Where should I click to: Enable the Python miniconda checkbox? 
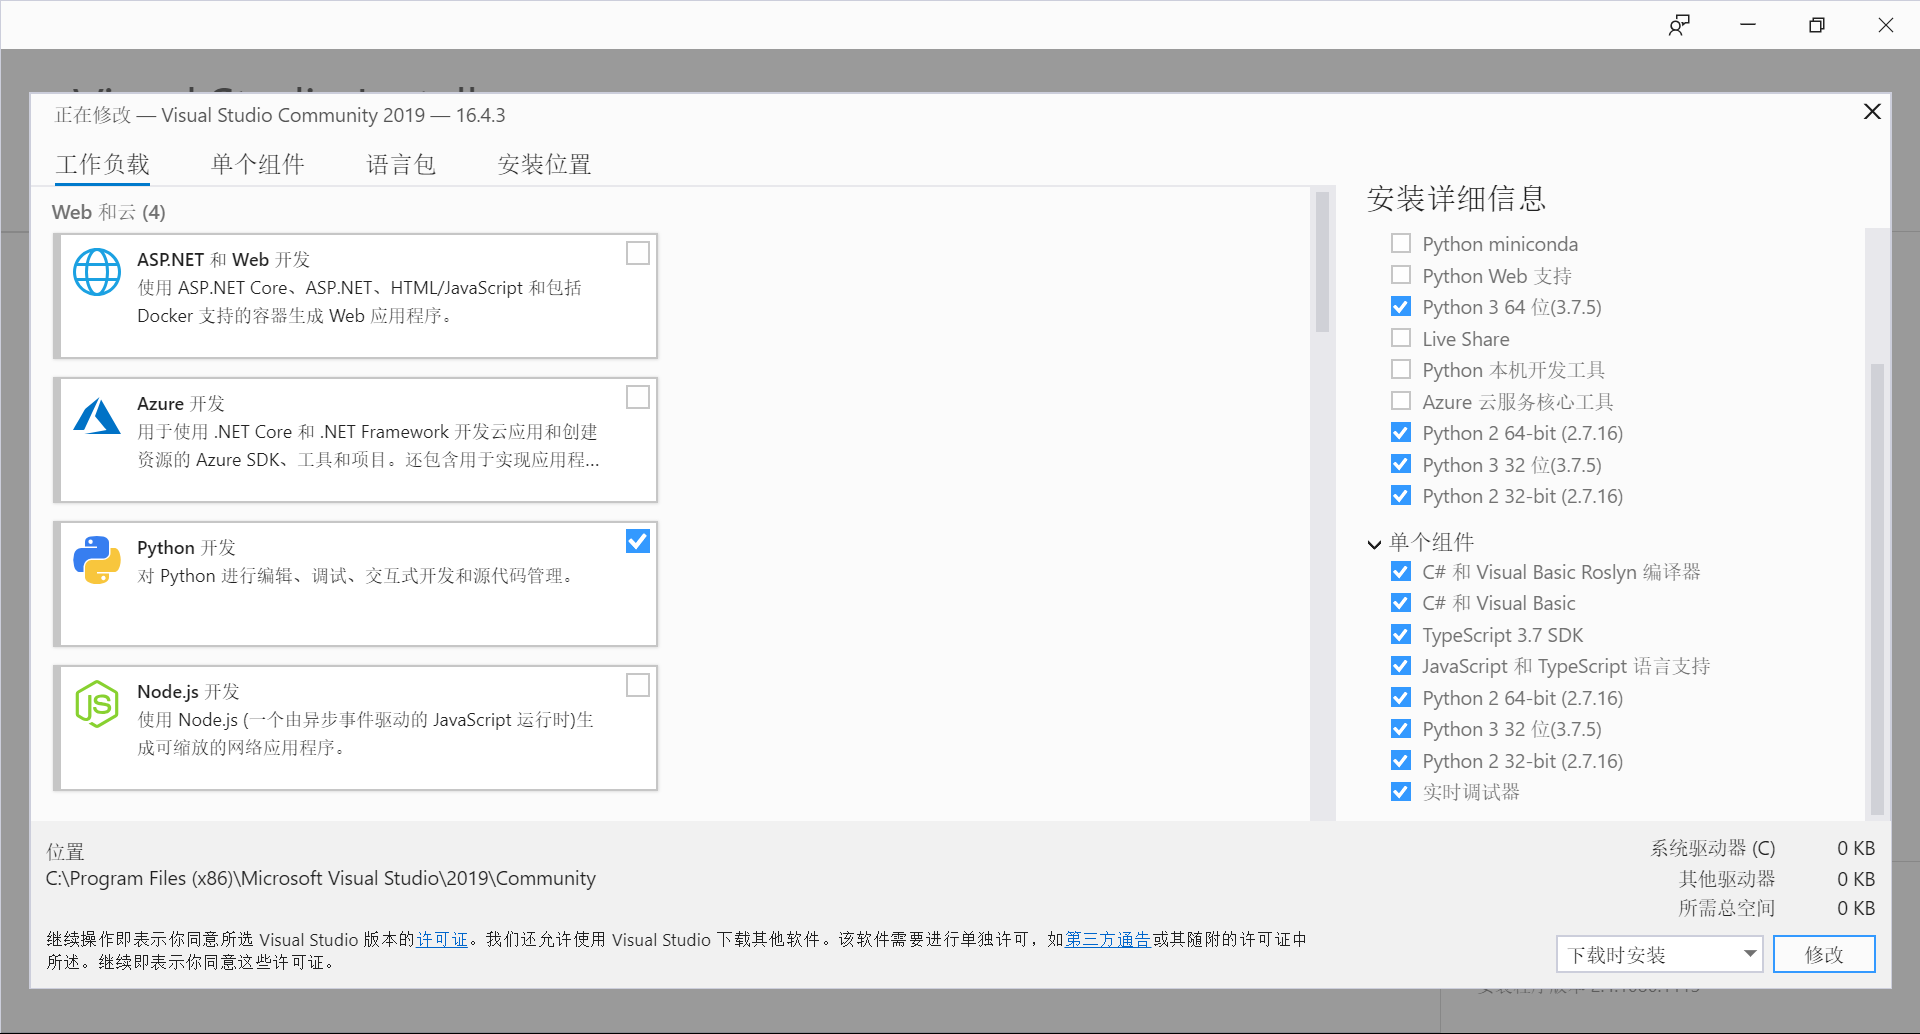(x=1401, y=244)
